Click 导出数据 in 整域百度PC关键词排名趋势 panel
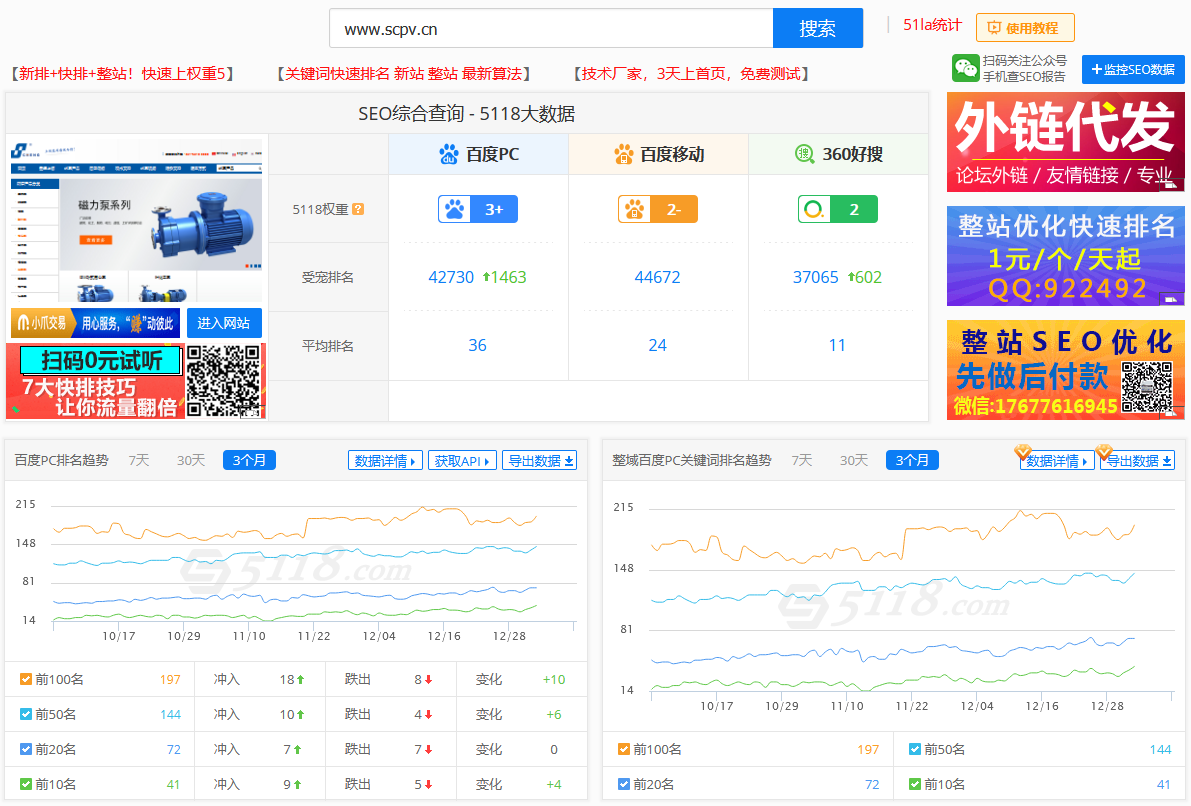1191x806 pixels. 1138,460
